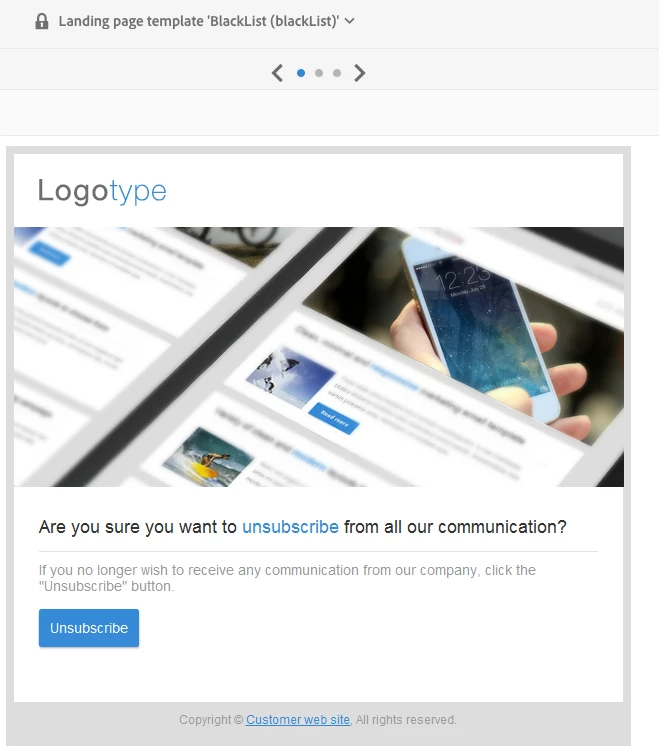Select the hero banner image
659x756 pixels.
click(319, 357)
